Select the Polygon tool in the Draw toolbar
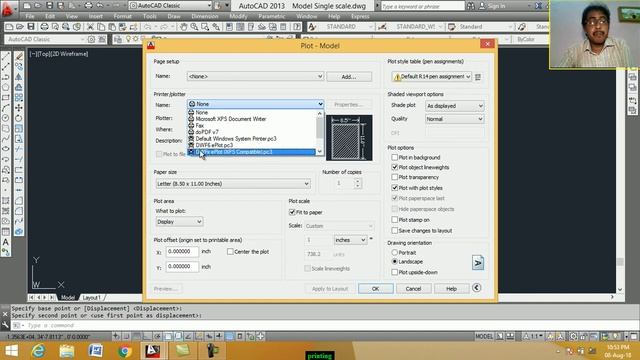The width and height of the screenshot is (640, 360). [6, 87]
